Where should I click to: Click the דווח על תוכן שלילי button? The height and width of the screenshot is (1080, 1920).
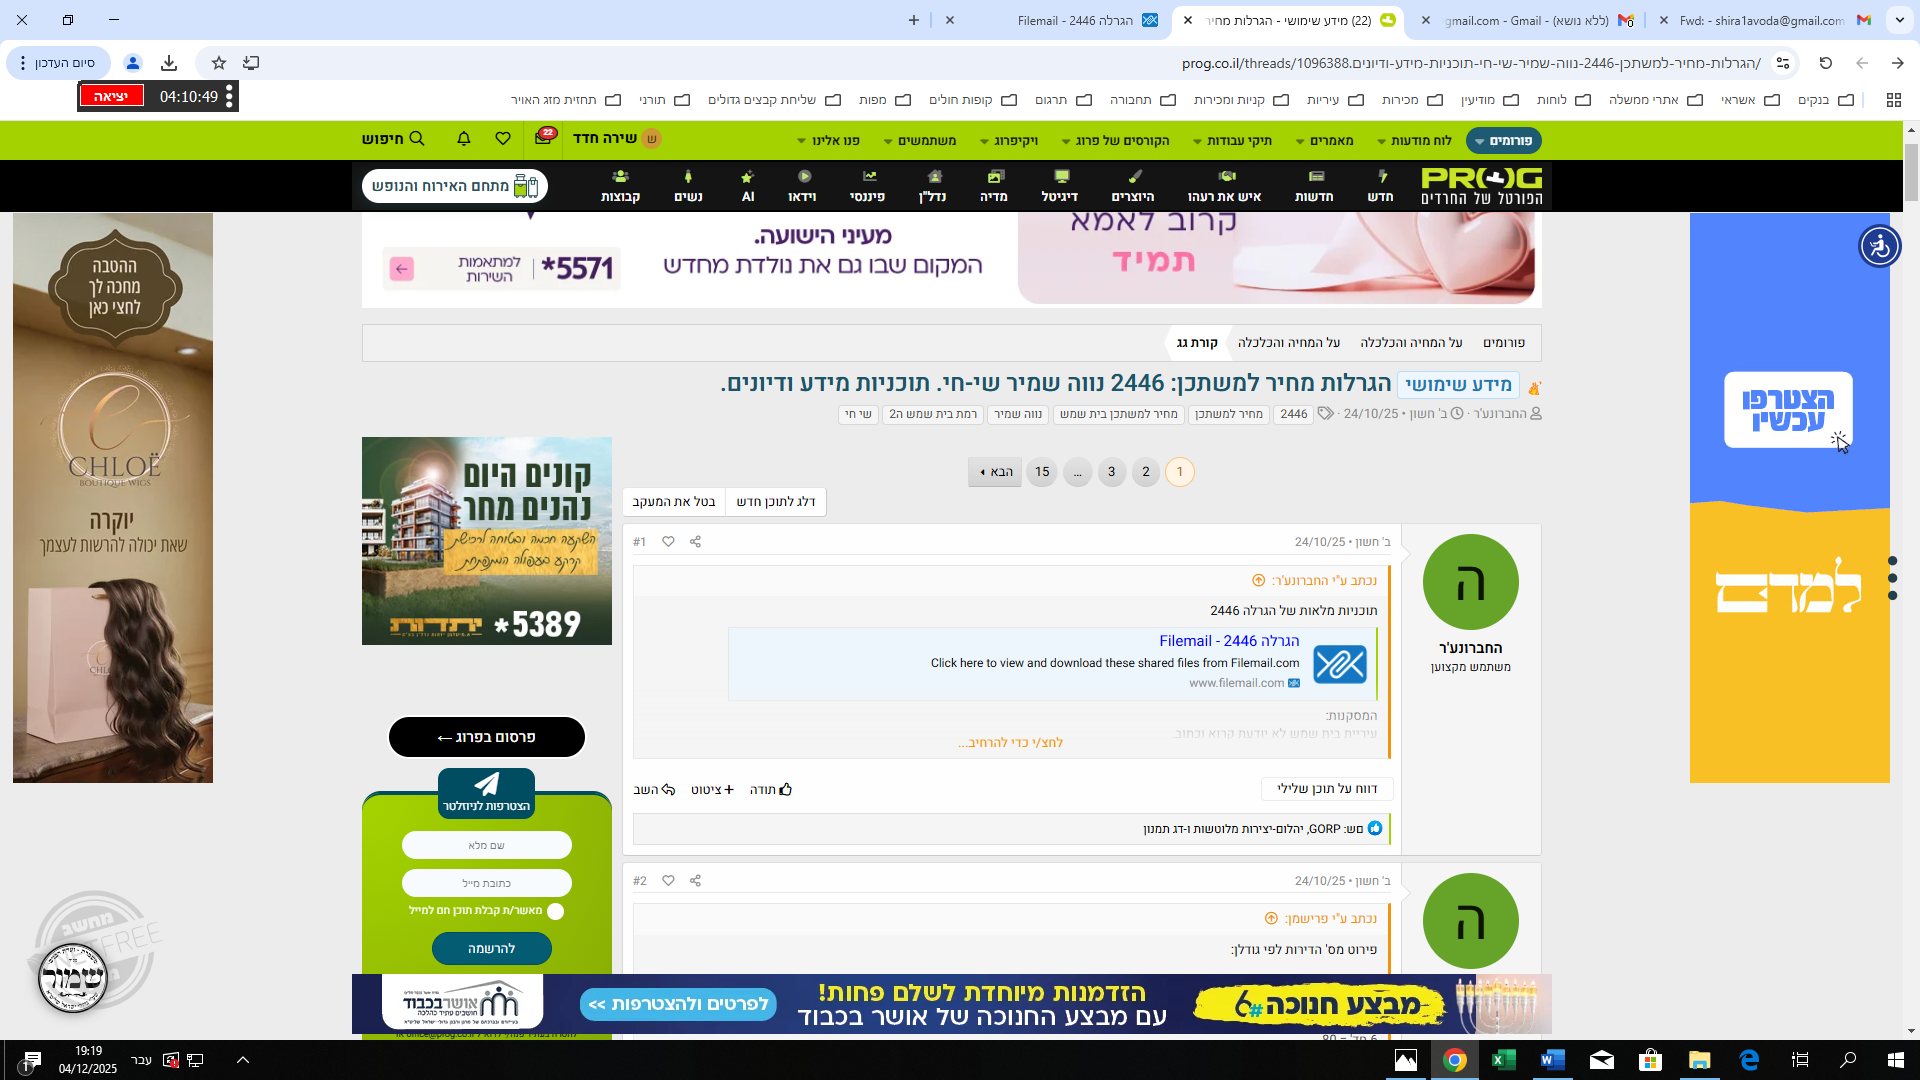pos(1326,789)
